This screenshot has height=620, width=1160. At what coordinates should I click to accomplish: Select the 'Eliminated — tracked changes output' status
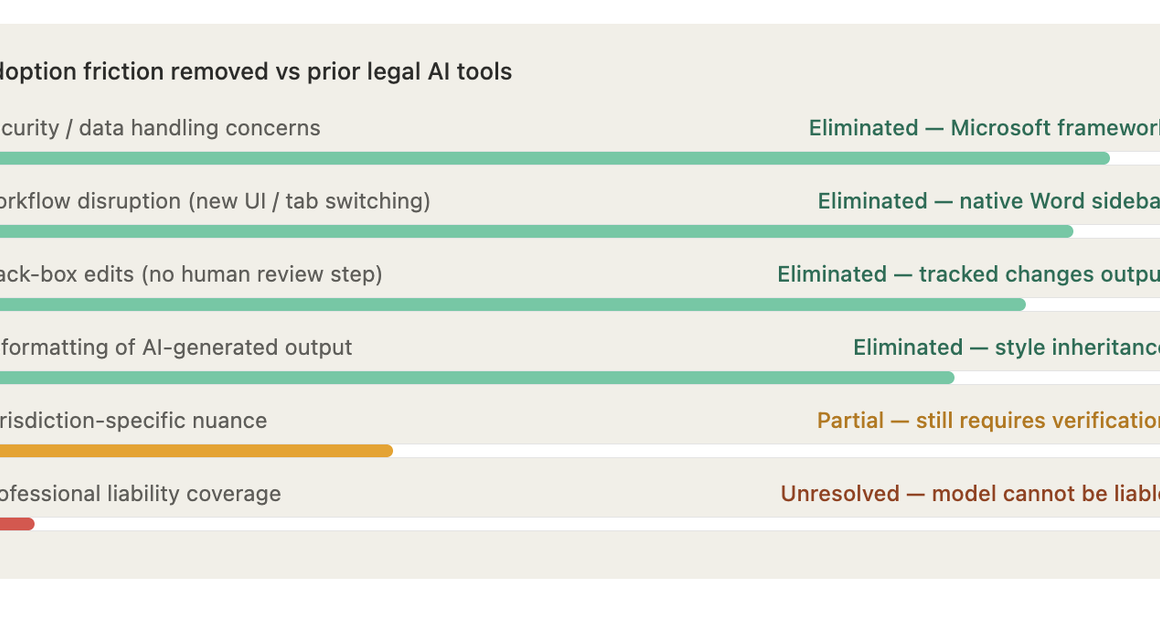pyautogui.click(x=968, y=274)
